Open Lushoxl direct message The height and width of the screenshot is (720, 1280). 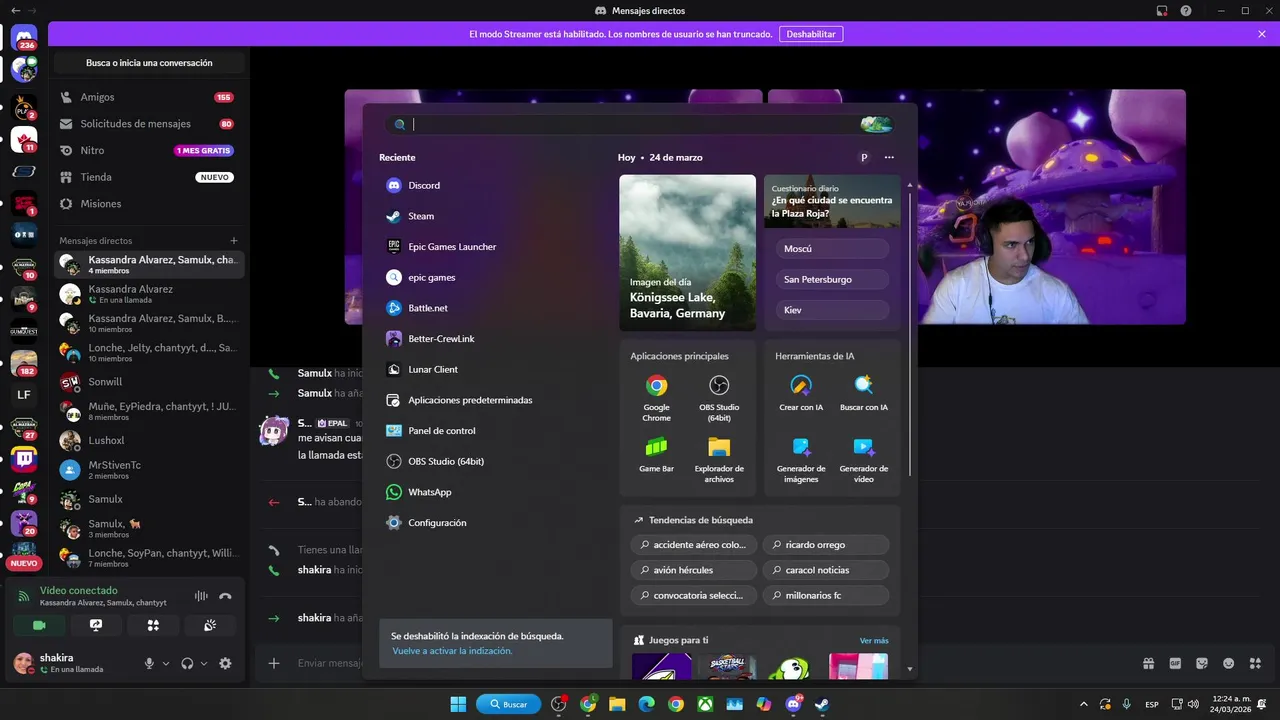tap(147, 440)
